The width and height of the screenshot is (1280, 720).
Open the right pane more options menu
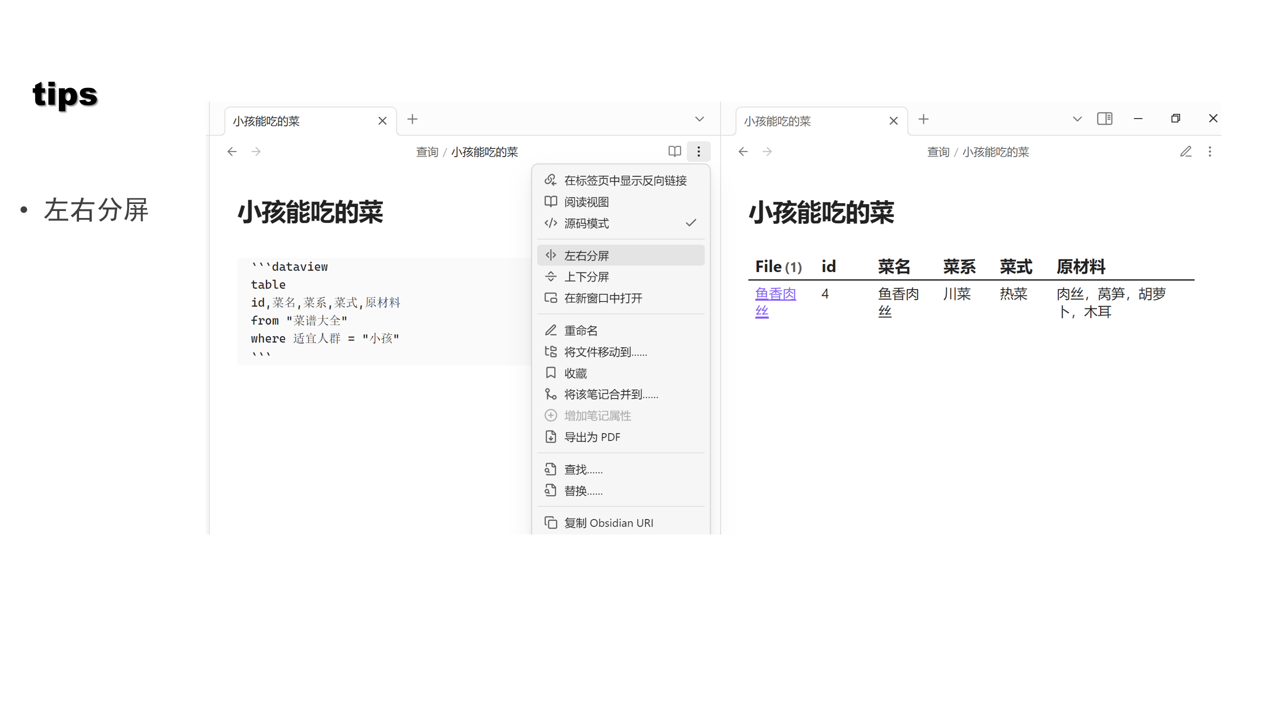[1210, 152]
